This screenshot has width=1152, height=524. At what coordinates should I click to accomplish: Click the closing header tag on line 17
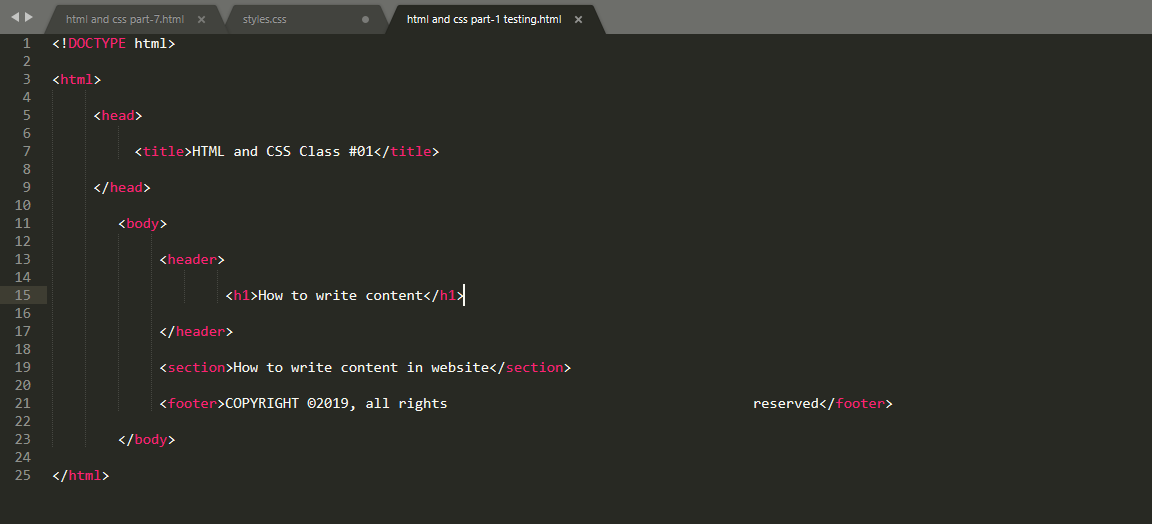click(x=196, y=331)
